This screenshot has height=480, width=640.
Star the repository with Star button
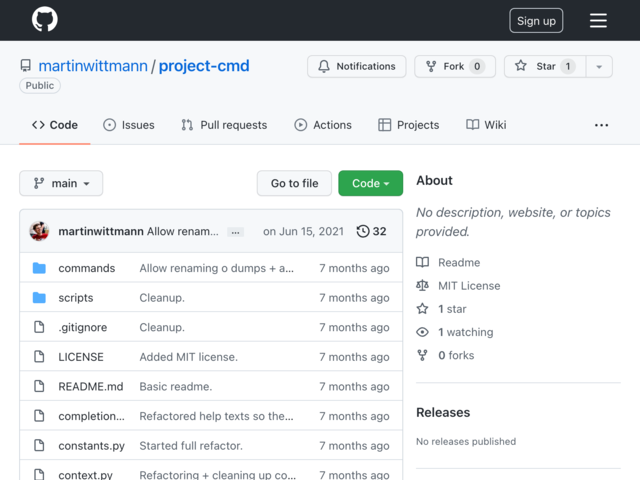coord(545,66)
